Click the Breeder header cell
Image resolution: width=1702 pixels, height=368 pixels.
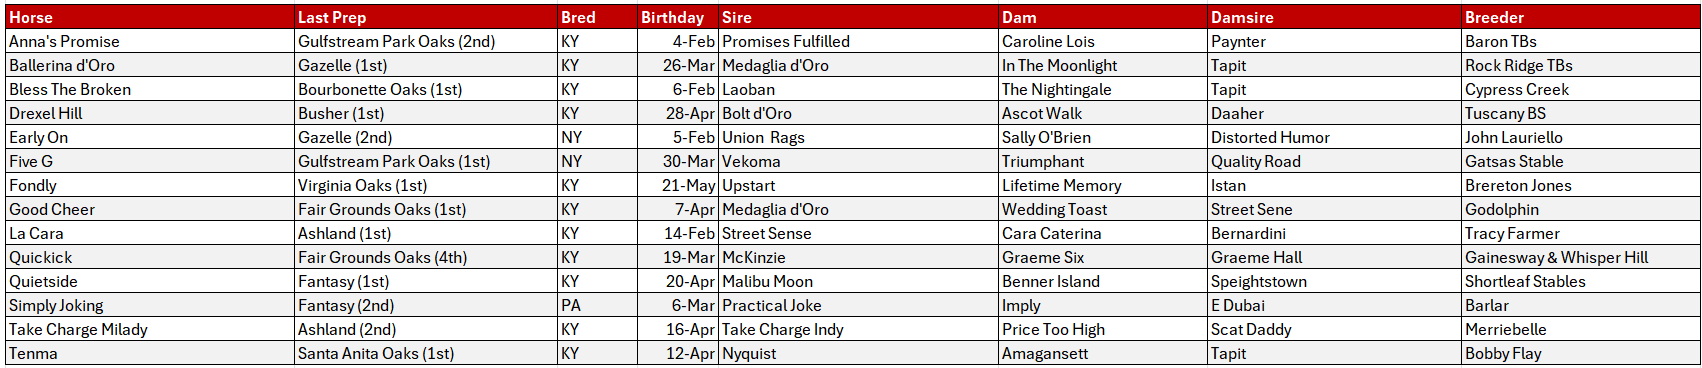coord(1580,17)
